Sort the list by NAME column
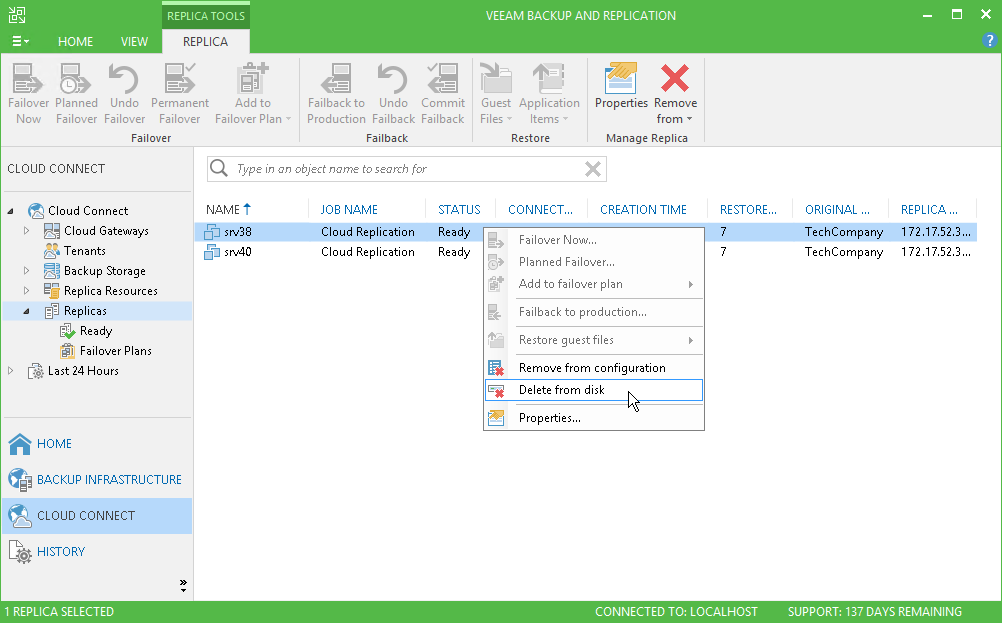 pyautogui.click(x=222, y=210)
